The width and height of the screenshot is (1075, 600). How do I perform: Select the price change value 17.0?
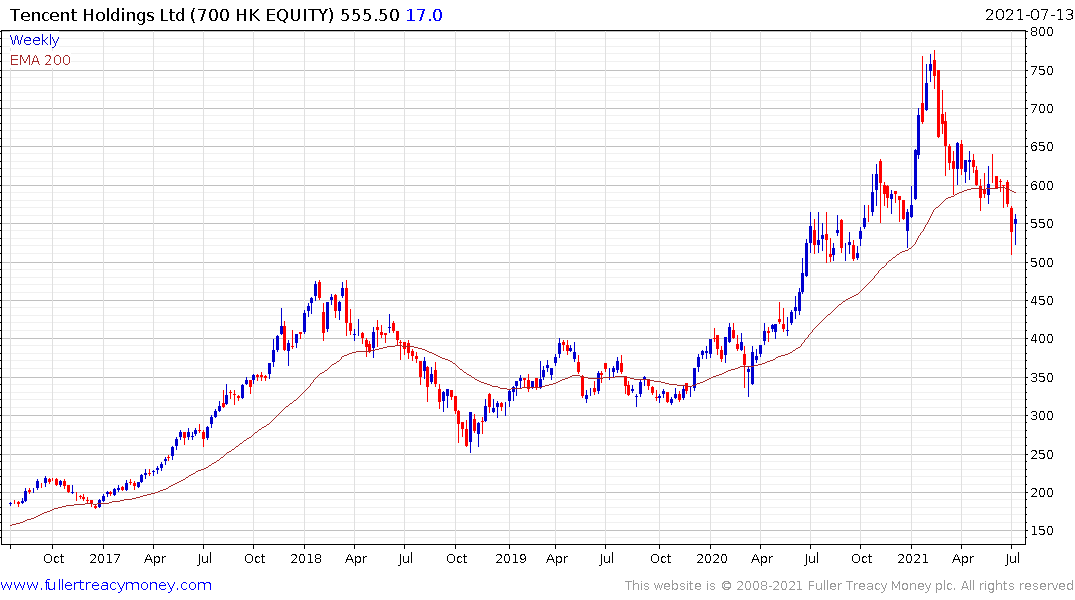[x=424, y=15]
